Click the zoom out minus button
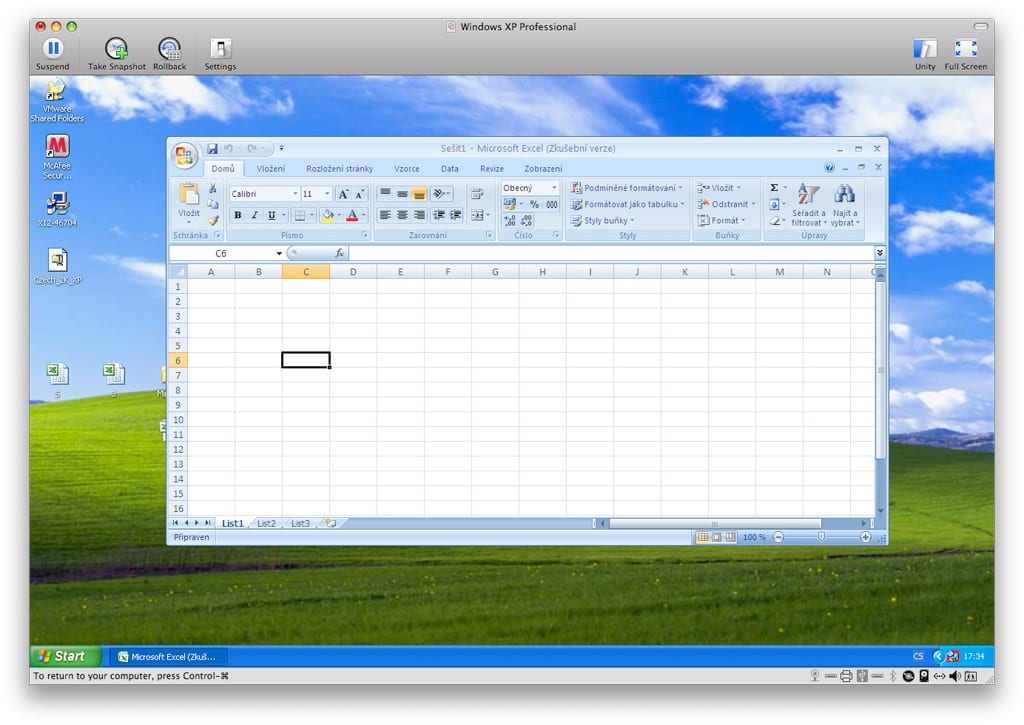Image resolution: width=1024 pixels, height=725 pixels. tap(778, 537)
